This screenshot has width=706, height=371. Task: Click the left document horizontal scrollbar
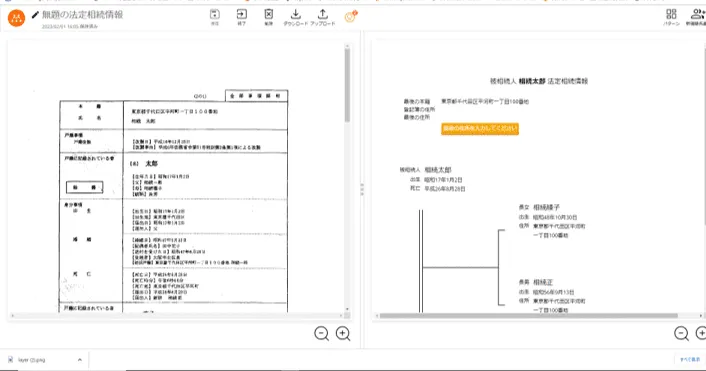178,316
